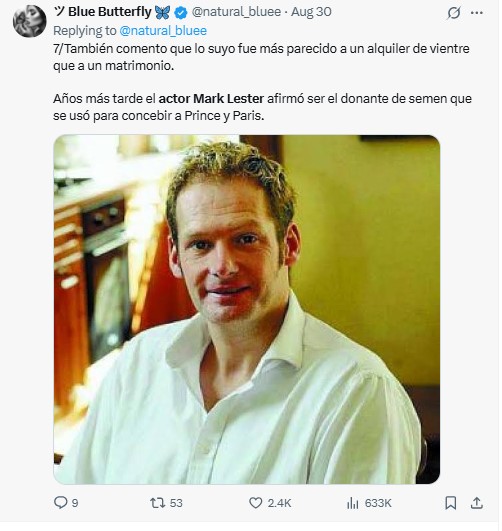Viewport: 502px width, 531px height.
Task: Open the @natural_bluee mention in Replying to
Action: click(164, 31)
